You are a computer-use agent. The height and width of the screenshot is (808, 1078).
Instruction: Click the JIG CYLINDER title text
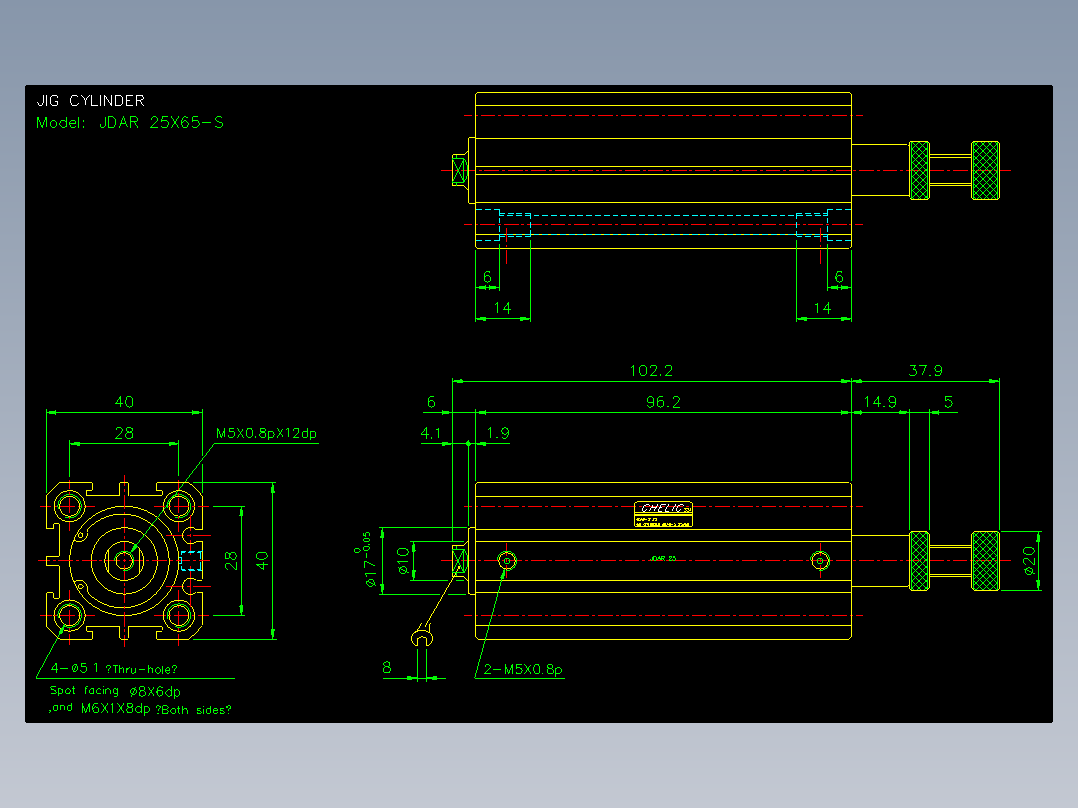pos(91,101)
